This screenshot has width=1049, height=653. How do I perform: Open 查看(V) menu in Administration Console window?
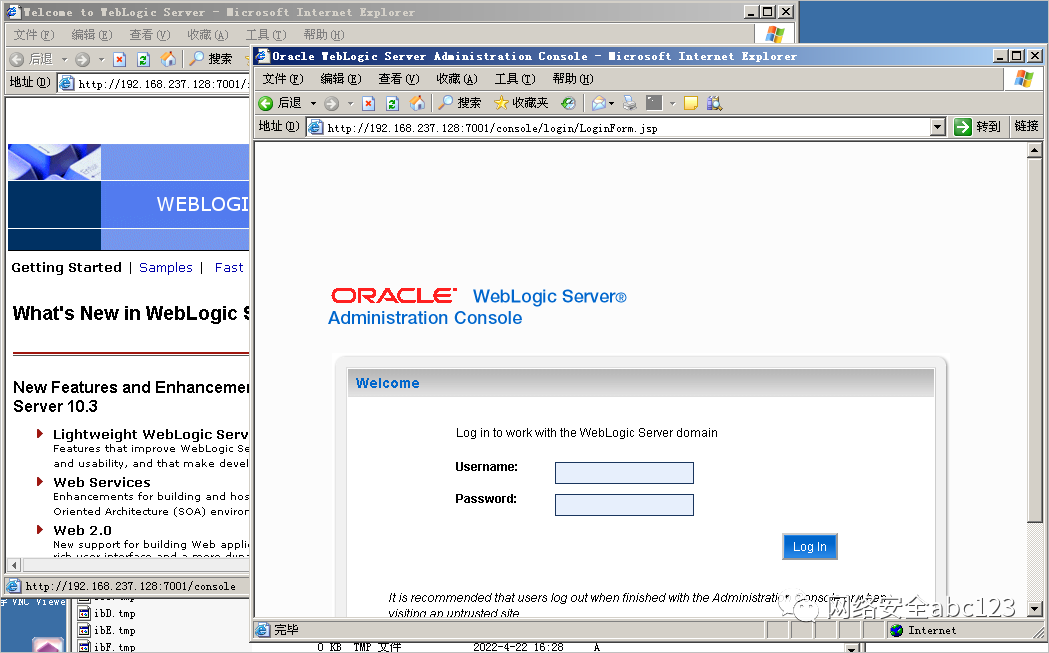click(x=399, y=79)
